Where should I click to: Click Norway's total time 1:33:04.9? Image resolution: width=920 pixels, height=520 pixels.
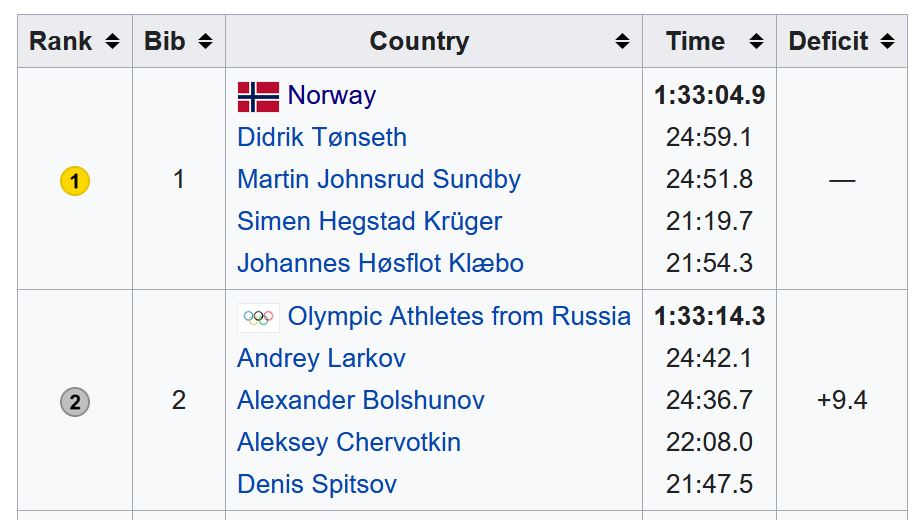click(709, 96)
